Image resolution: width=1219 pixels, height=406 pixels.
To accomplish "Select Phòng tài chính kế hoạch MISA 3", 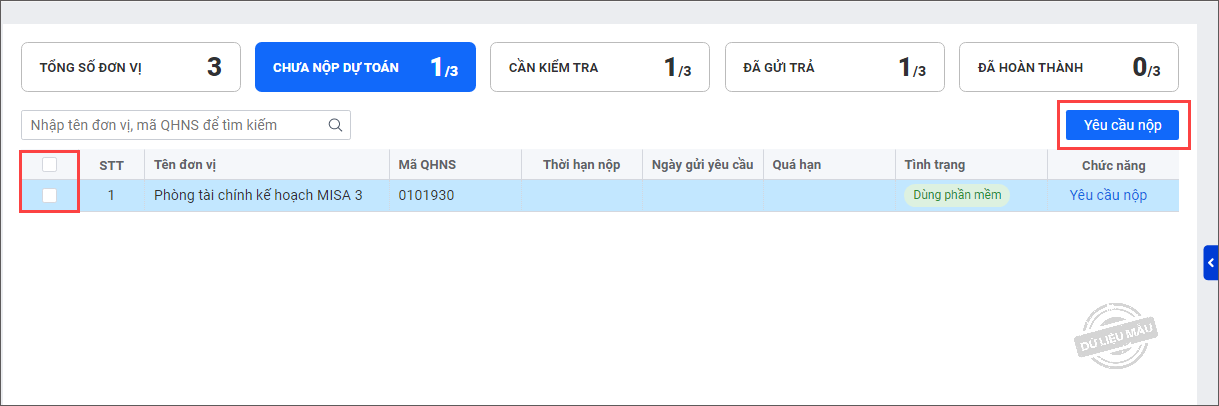I will click(258, 195).
